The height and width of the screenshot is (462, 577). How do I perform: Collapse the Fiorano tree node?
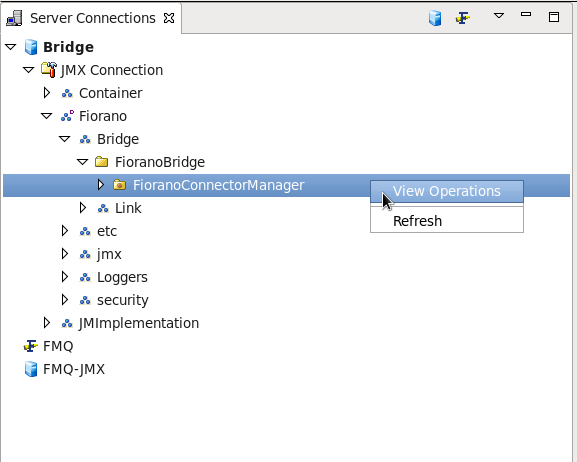click(x=46, y=116)
